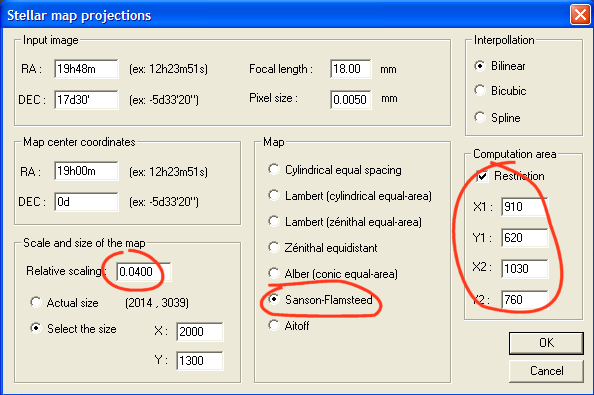Close the Stellar map projections dialog

point(580,15)
